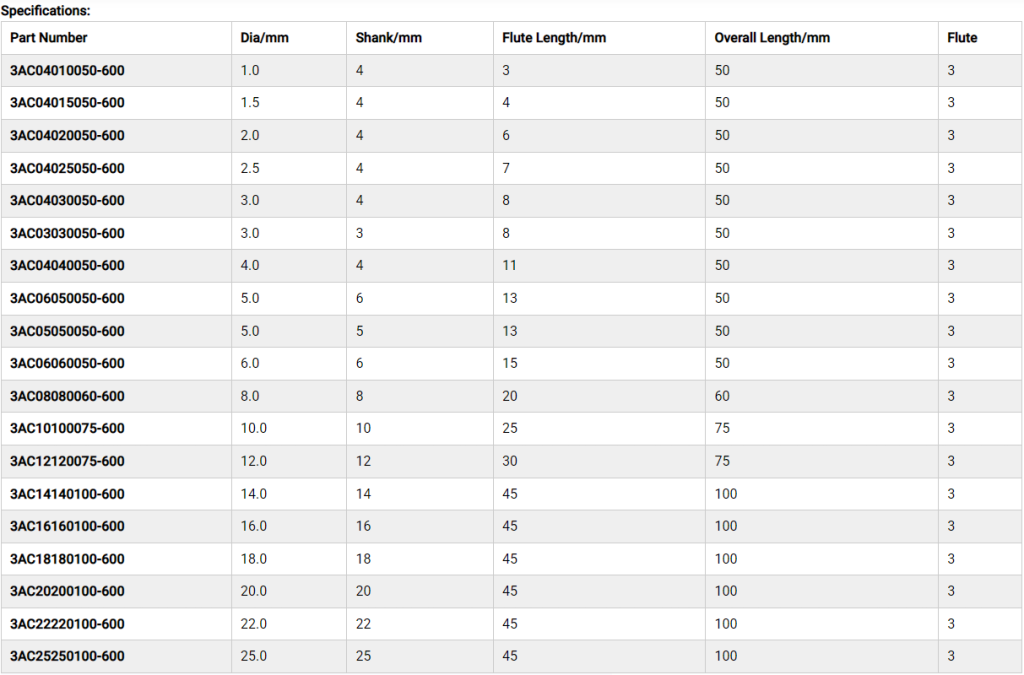1024x675 pixels.
Task: Click the Shank/mm column header
Action: click(389, 38)
